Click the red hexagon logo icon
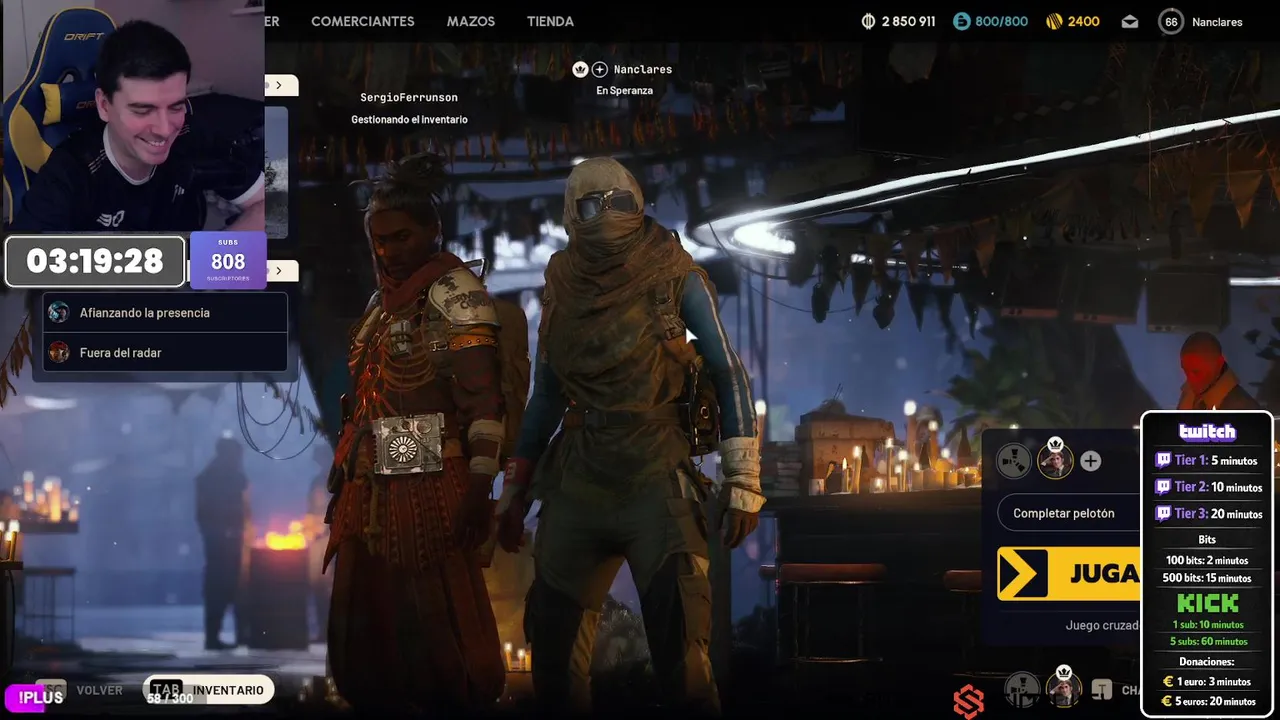1280x720 pixels. pos(968,702)
